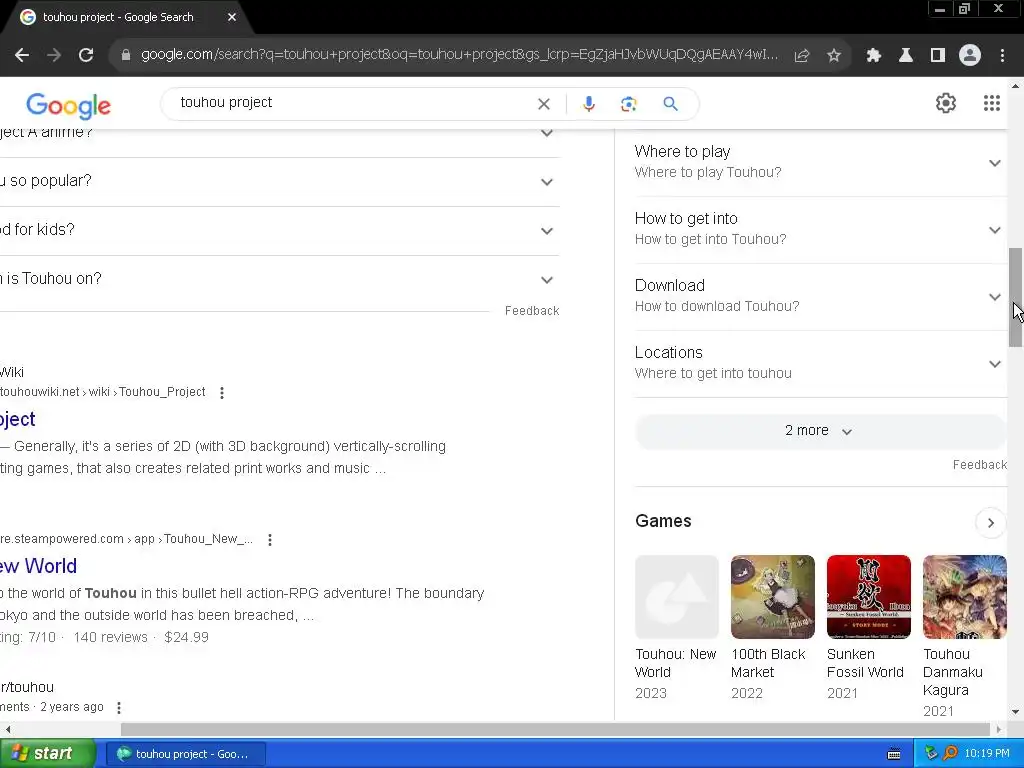This screenshot has width=1024, height=768.
Task: Expand the 'for kids?' question
Action: [x=280, y=231]
